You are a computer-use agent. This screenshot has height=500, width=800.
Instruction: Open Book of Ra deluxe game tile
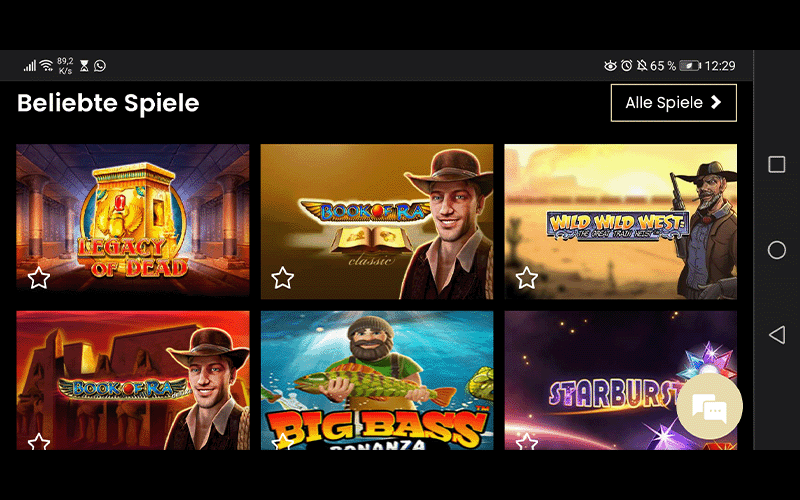[x=133, y=380]
